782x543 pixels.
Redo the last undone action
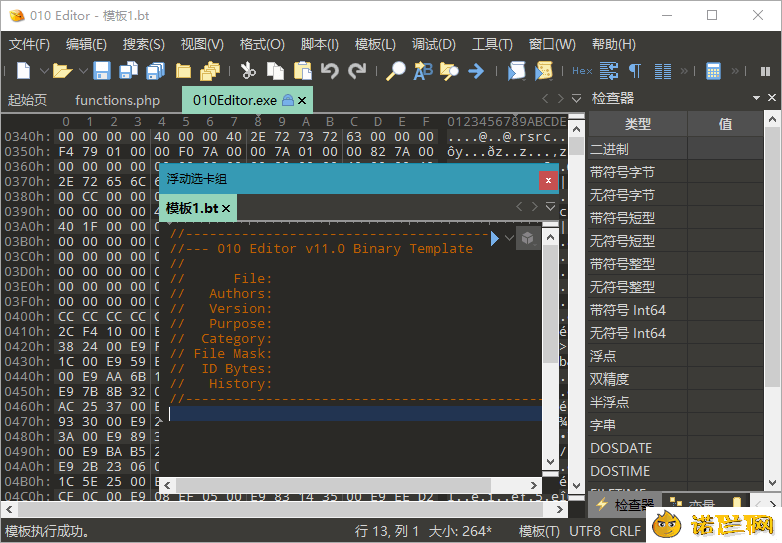click(x=357, y=71)
